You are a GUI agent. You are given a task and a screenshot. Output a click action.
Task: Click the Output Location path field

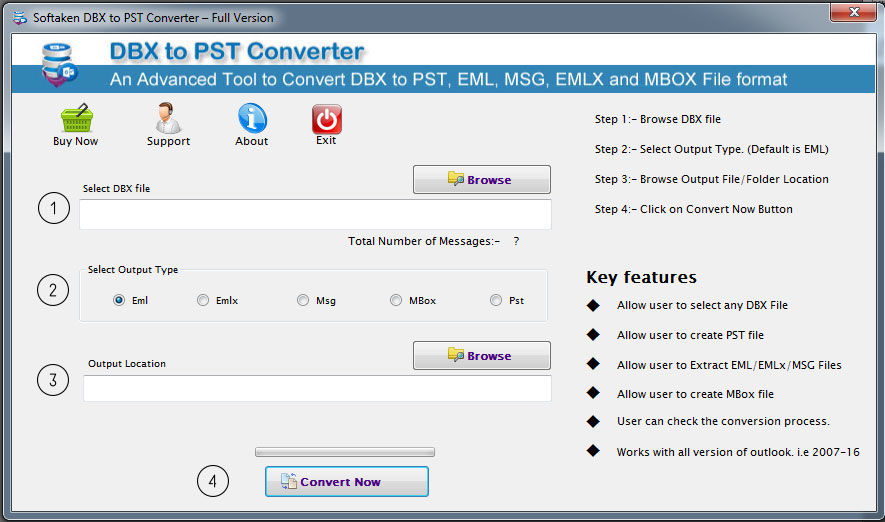point(317,389)
